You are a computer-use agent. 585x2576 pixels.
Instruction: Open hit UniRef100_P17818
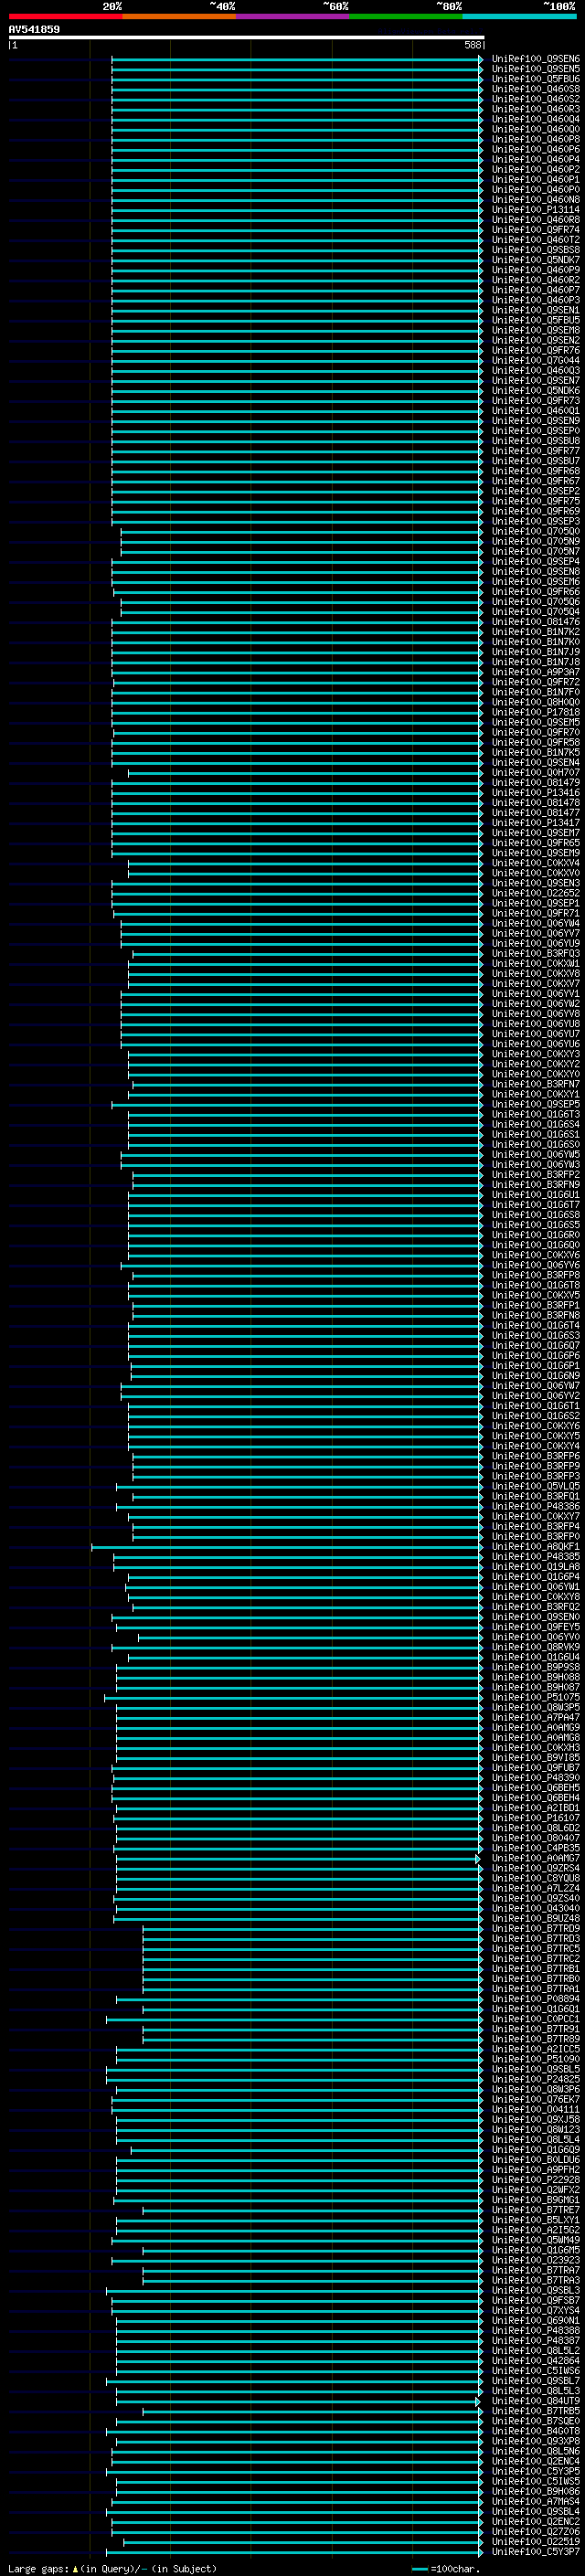[535, 712]
